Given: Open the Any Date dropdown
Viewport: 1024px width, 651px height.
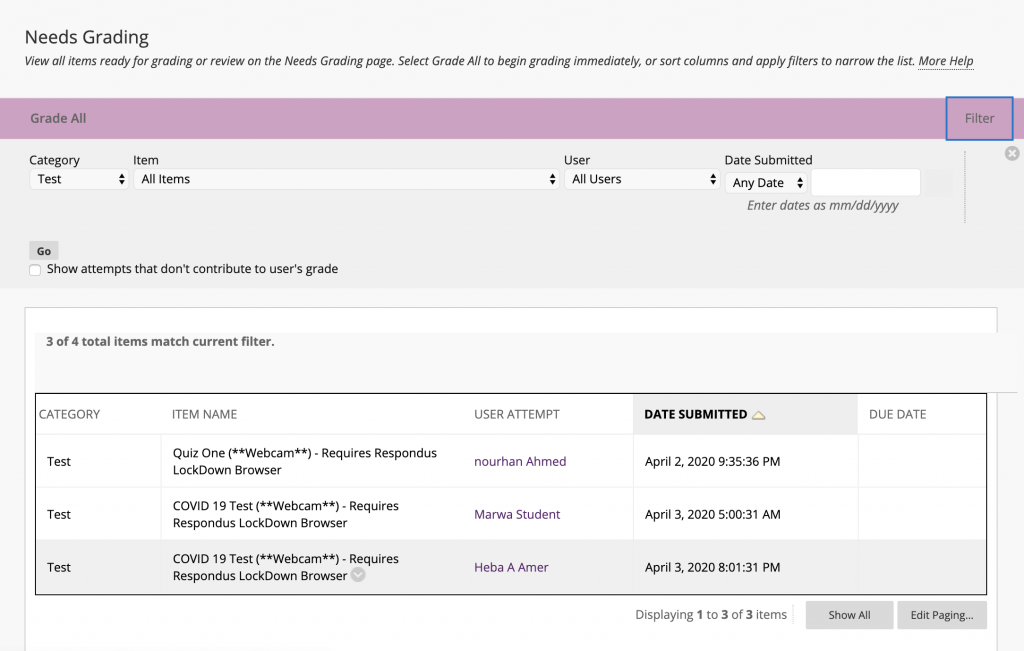Looking at the screenshot, I should click(766, 182).
